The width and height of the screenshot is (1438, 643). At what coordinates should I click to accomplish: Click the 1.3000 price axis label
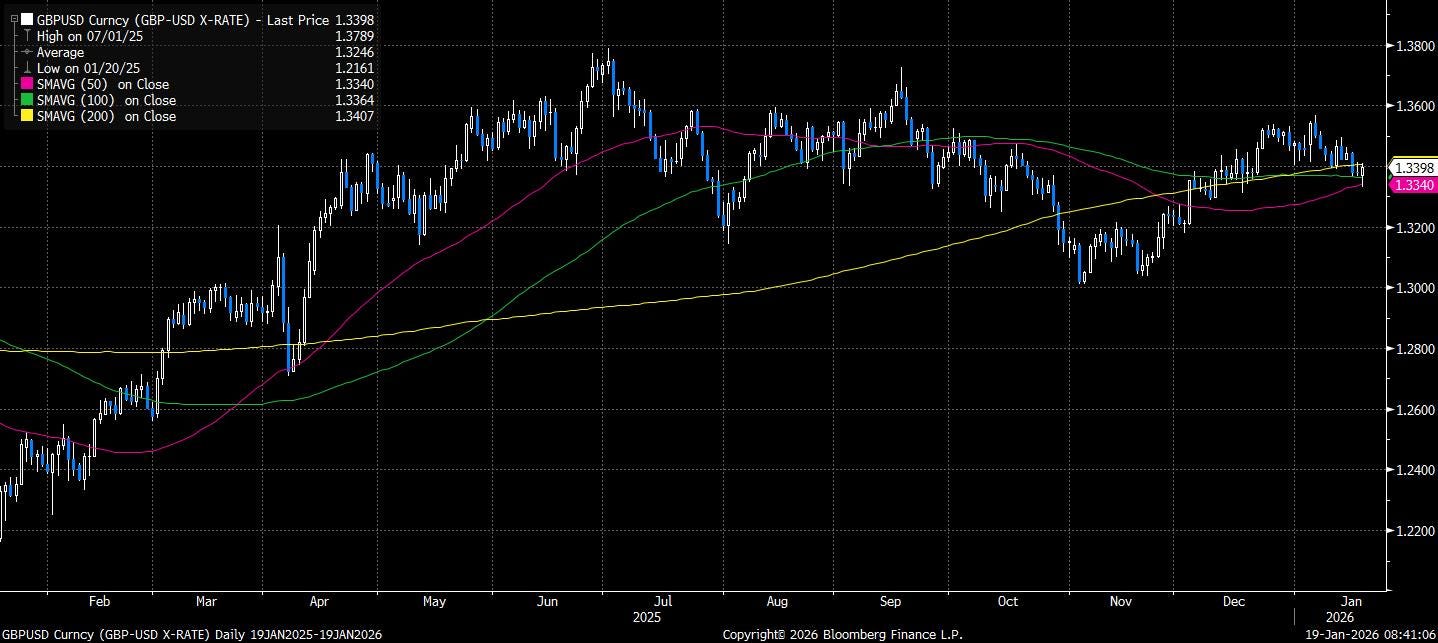pyautogui.click(x=1414, y=288)
